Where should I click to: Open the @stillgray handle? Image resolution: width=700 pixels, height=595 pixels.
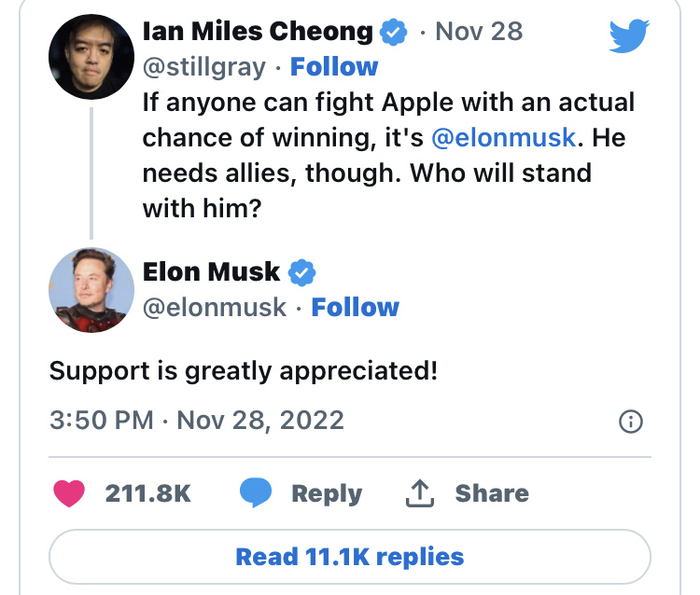click(204, 67)
